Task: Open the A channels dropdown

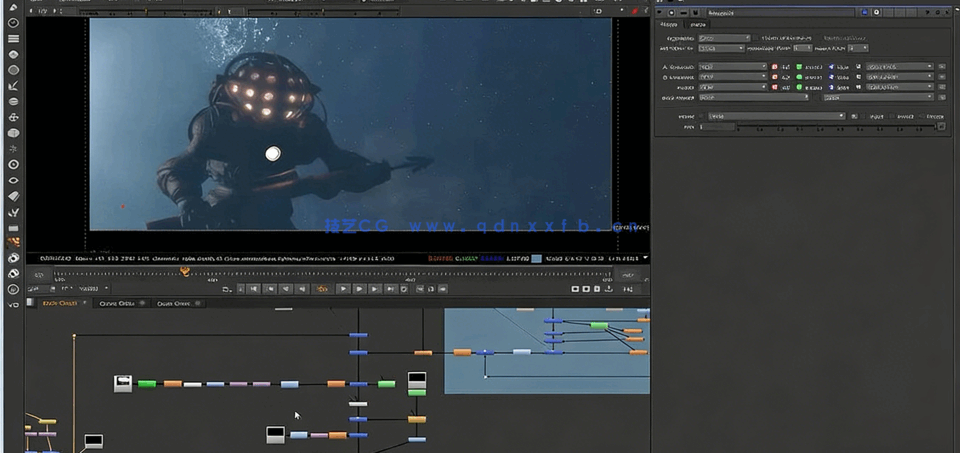Action: pyautogui.click(x=733, y=67)
